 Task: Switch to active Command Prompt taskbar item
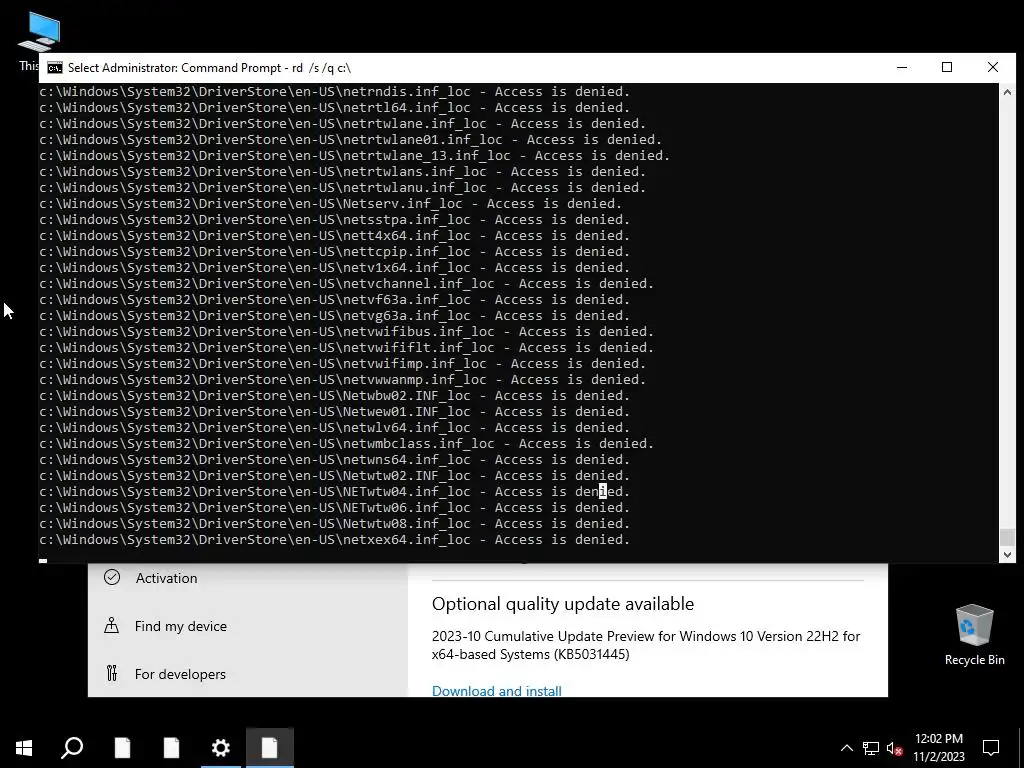pyautogui.click(x=270, y=748)
